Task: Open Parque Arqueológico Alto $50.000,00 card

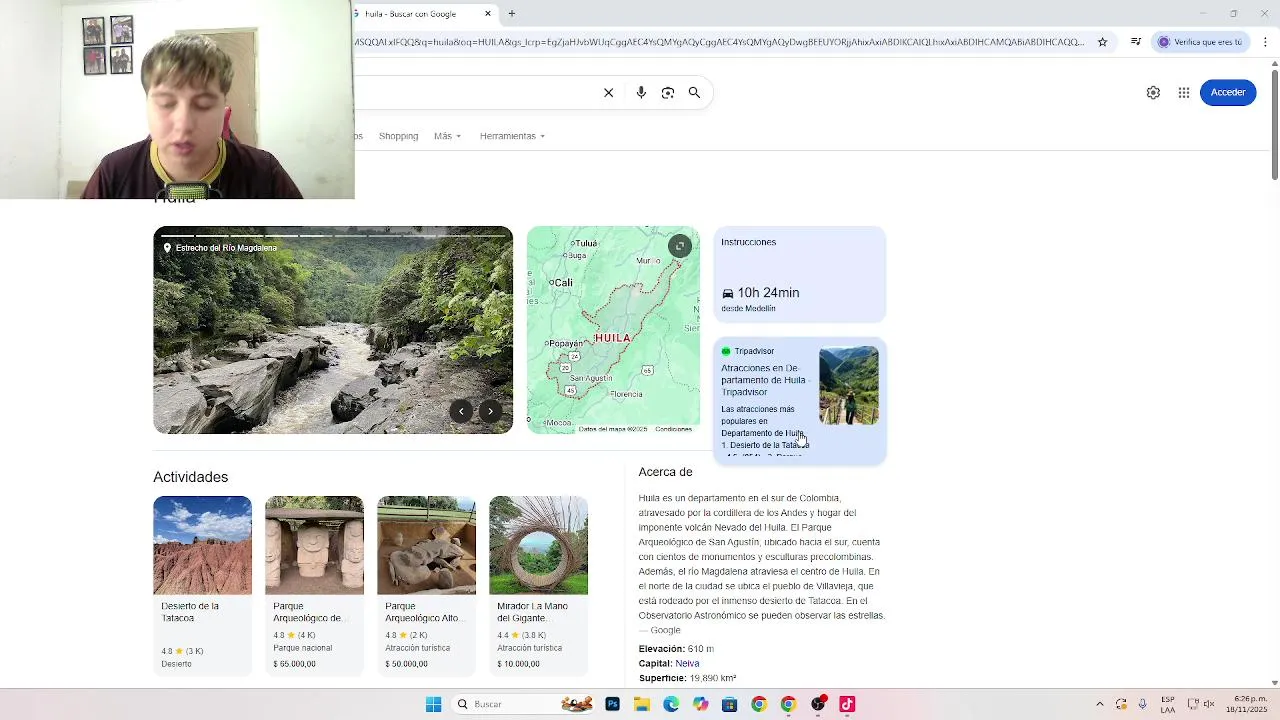Action: point(426,586)
